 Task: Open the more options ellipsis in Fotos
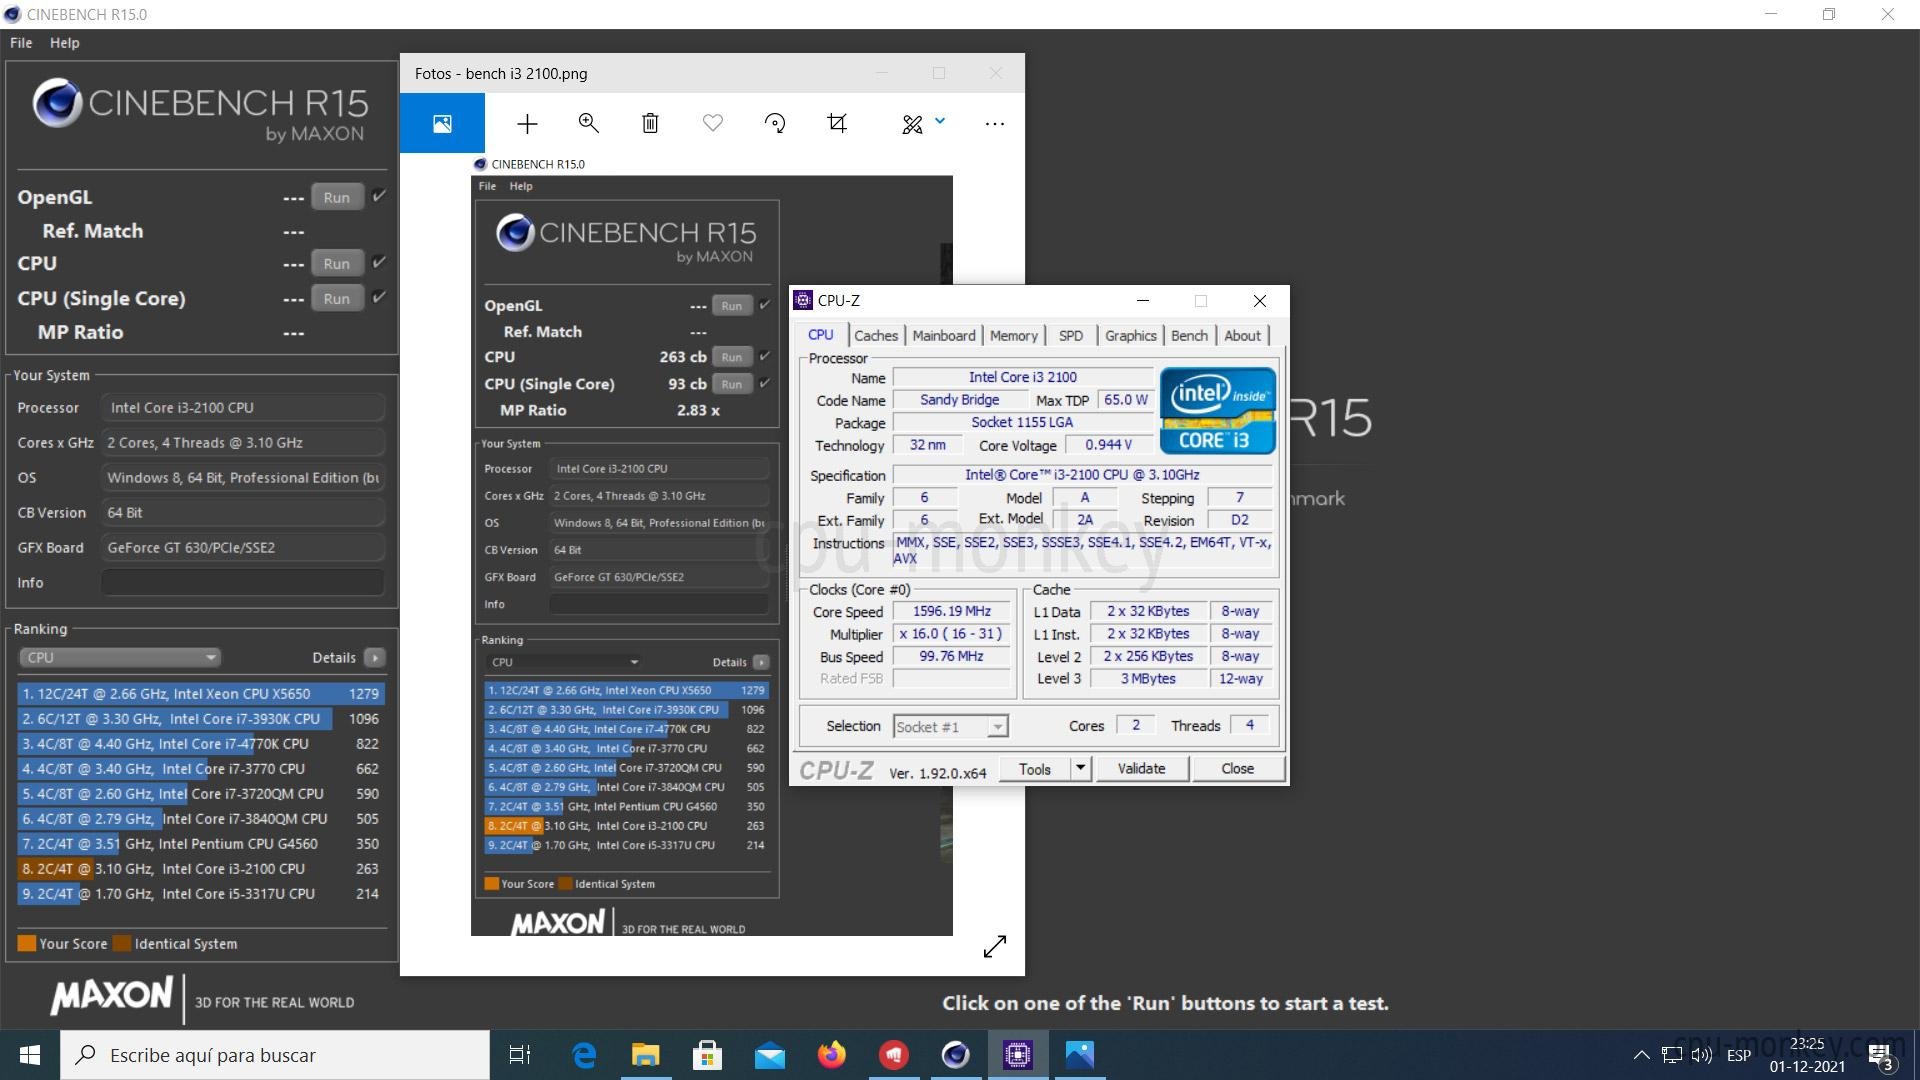(x=994, y=124)
